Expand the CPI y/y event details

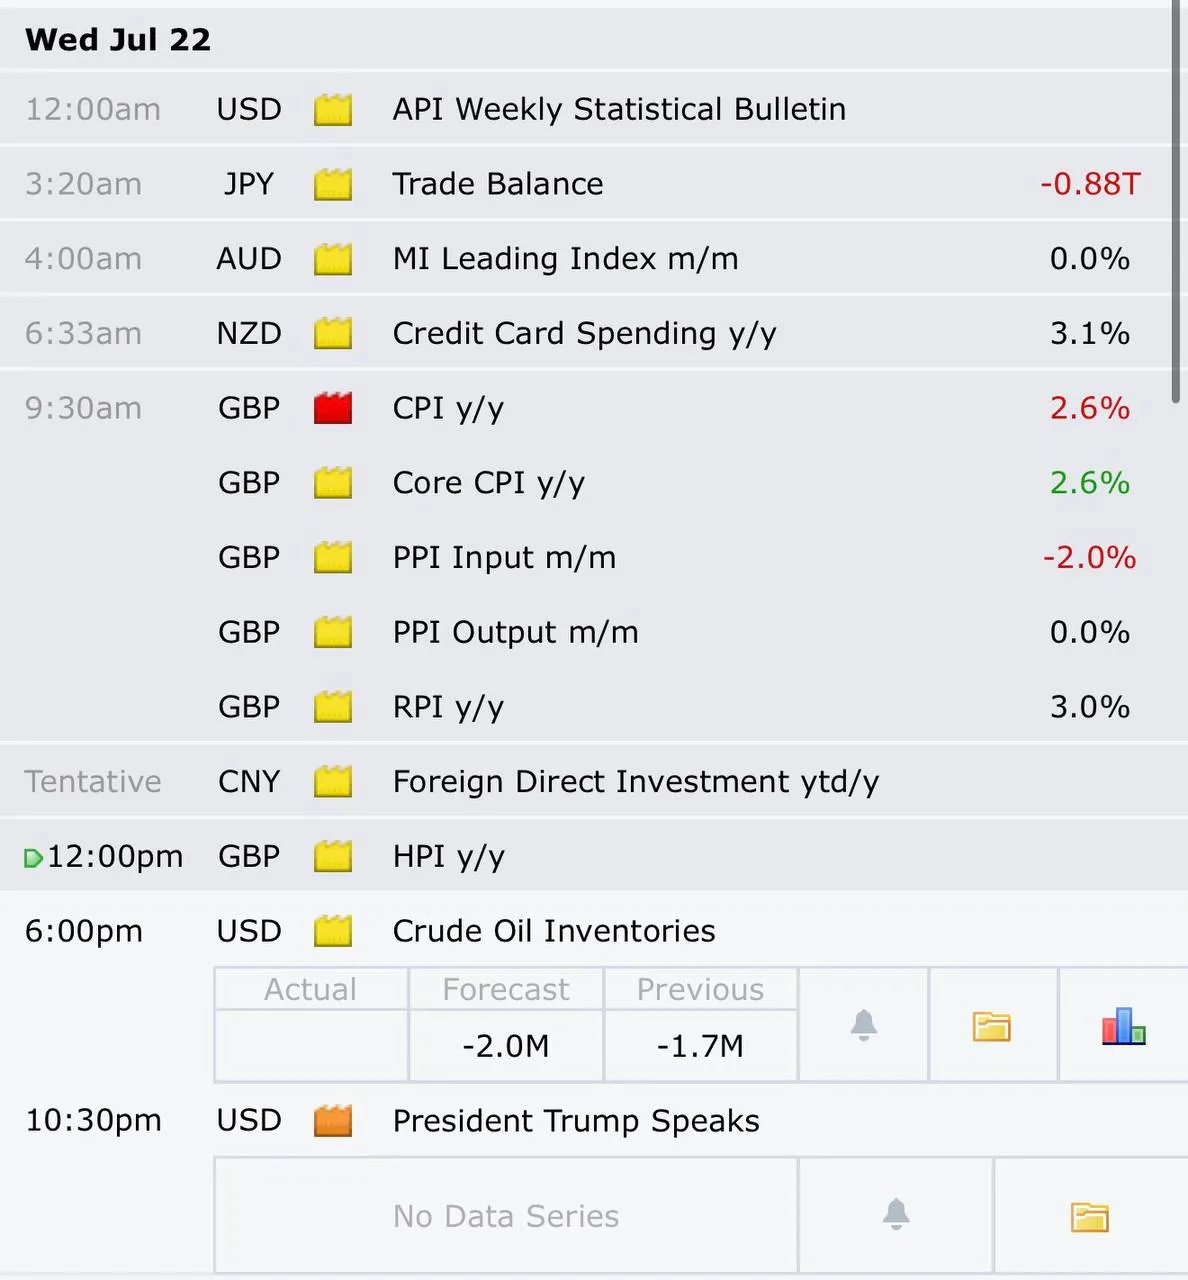click(594, 408)
